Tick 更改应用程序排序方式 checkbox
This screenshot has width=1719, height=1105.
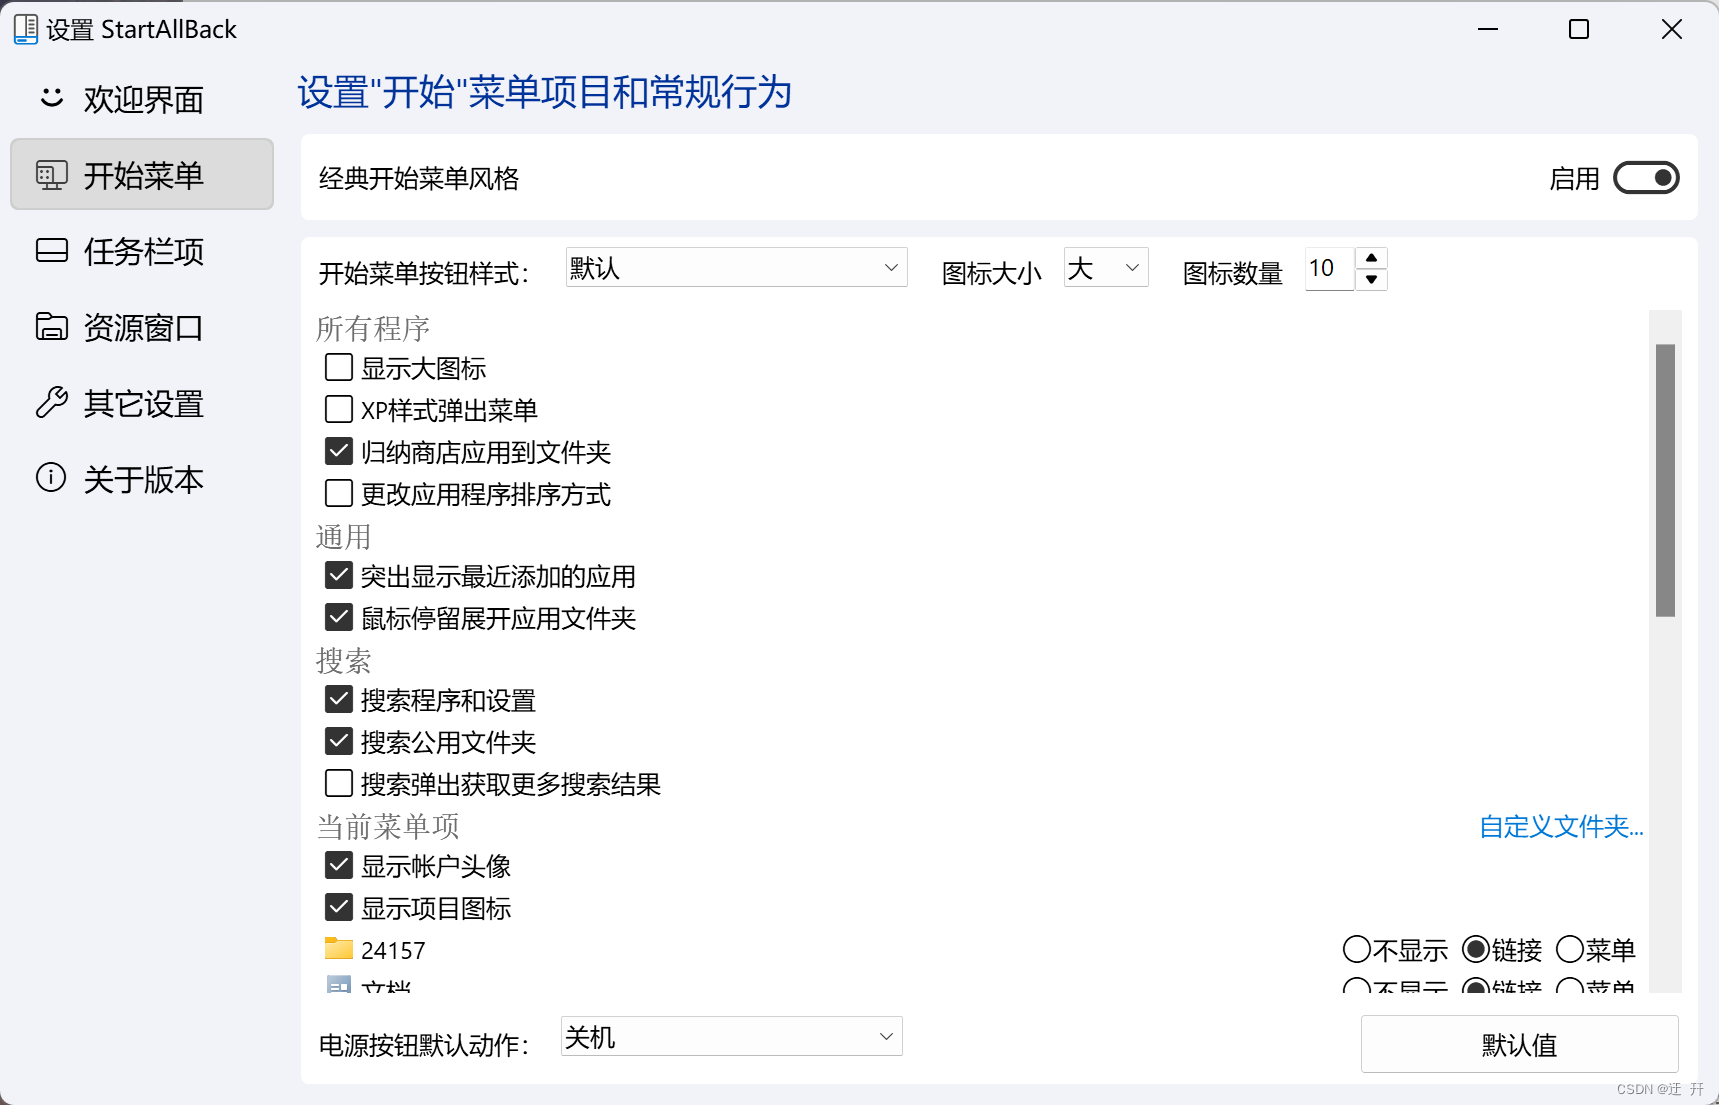tap(339, 493)
